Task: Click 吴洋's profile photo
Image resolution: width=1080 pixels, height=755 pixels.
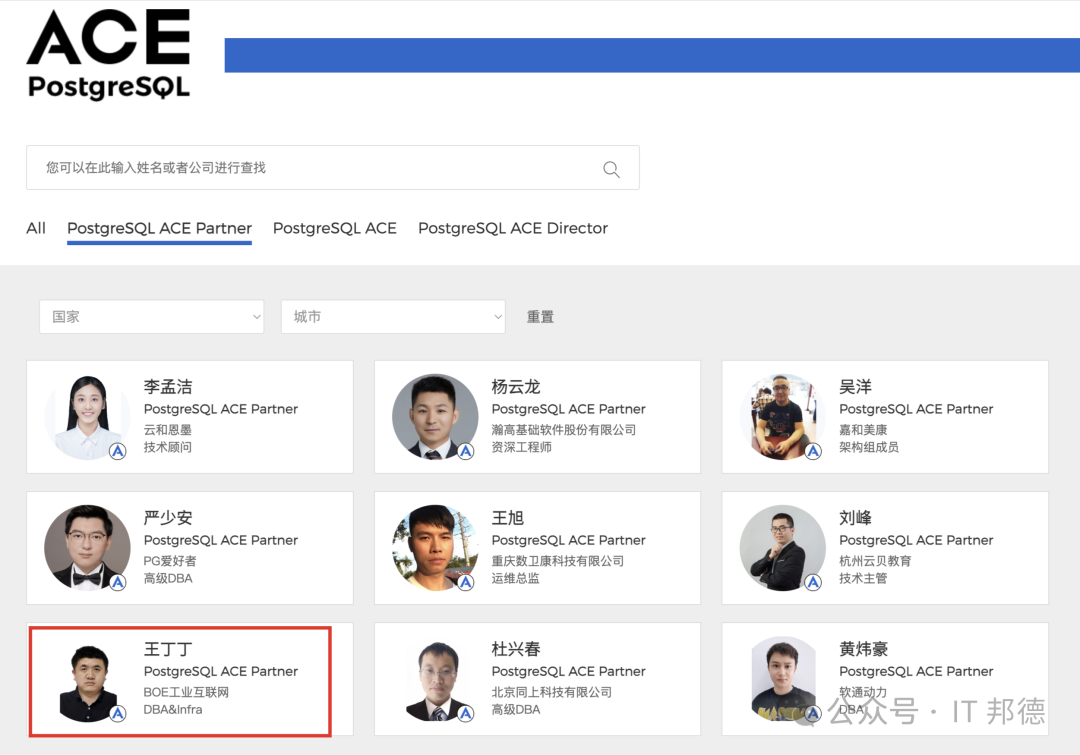Action: click(x=782, y=417)
